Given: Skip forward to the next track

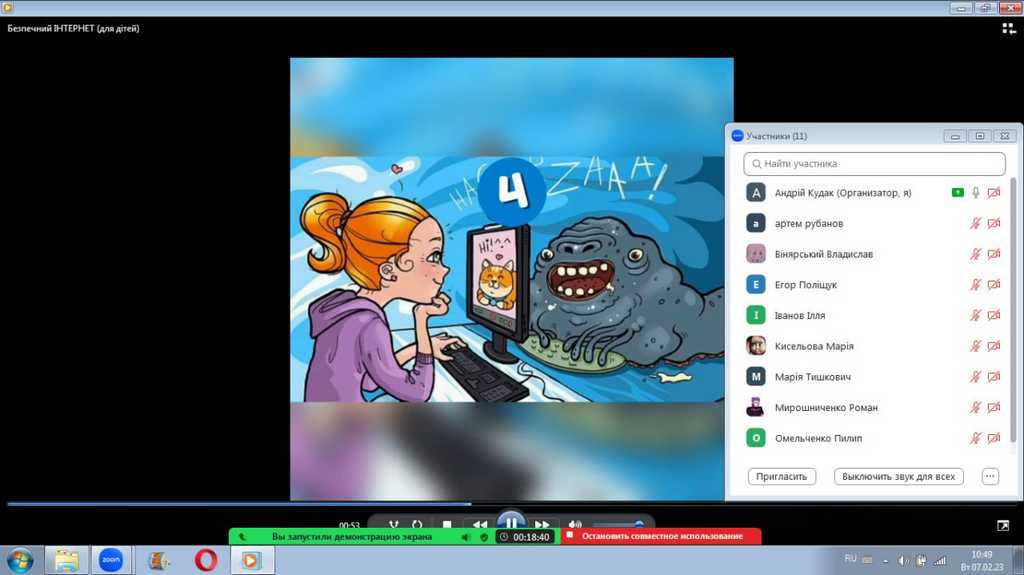Looking at the screenshot, I should click(x=542, y=525).
